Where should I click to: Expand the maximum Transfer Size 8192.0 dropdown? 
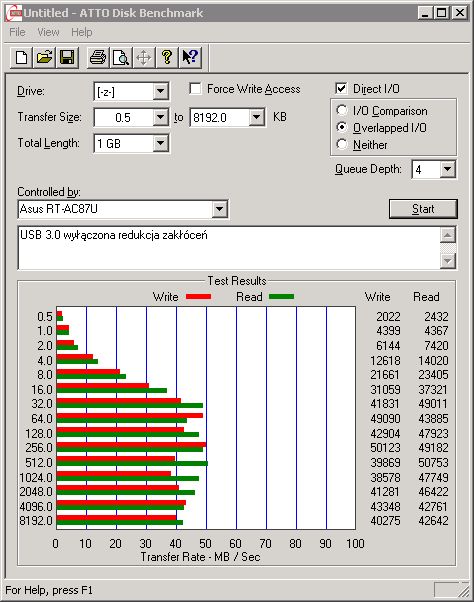pyautogui.click(x=256, y=117)
